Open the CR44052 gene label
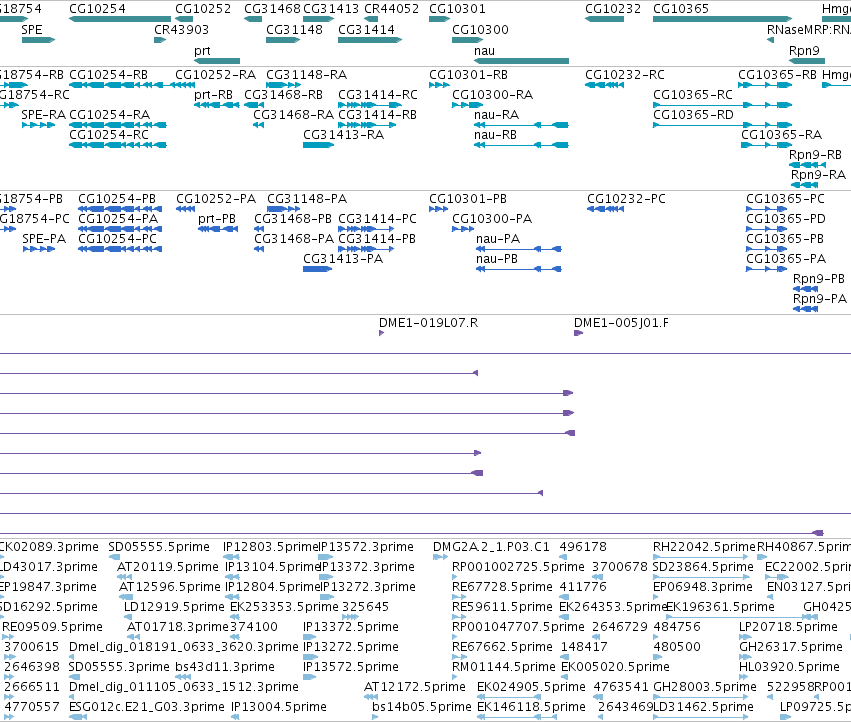851x722 pixels. tap(391, 9)
